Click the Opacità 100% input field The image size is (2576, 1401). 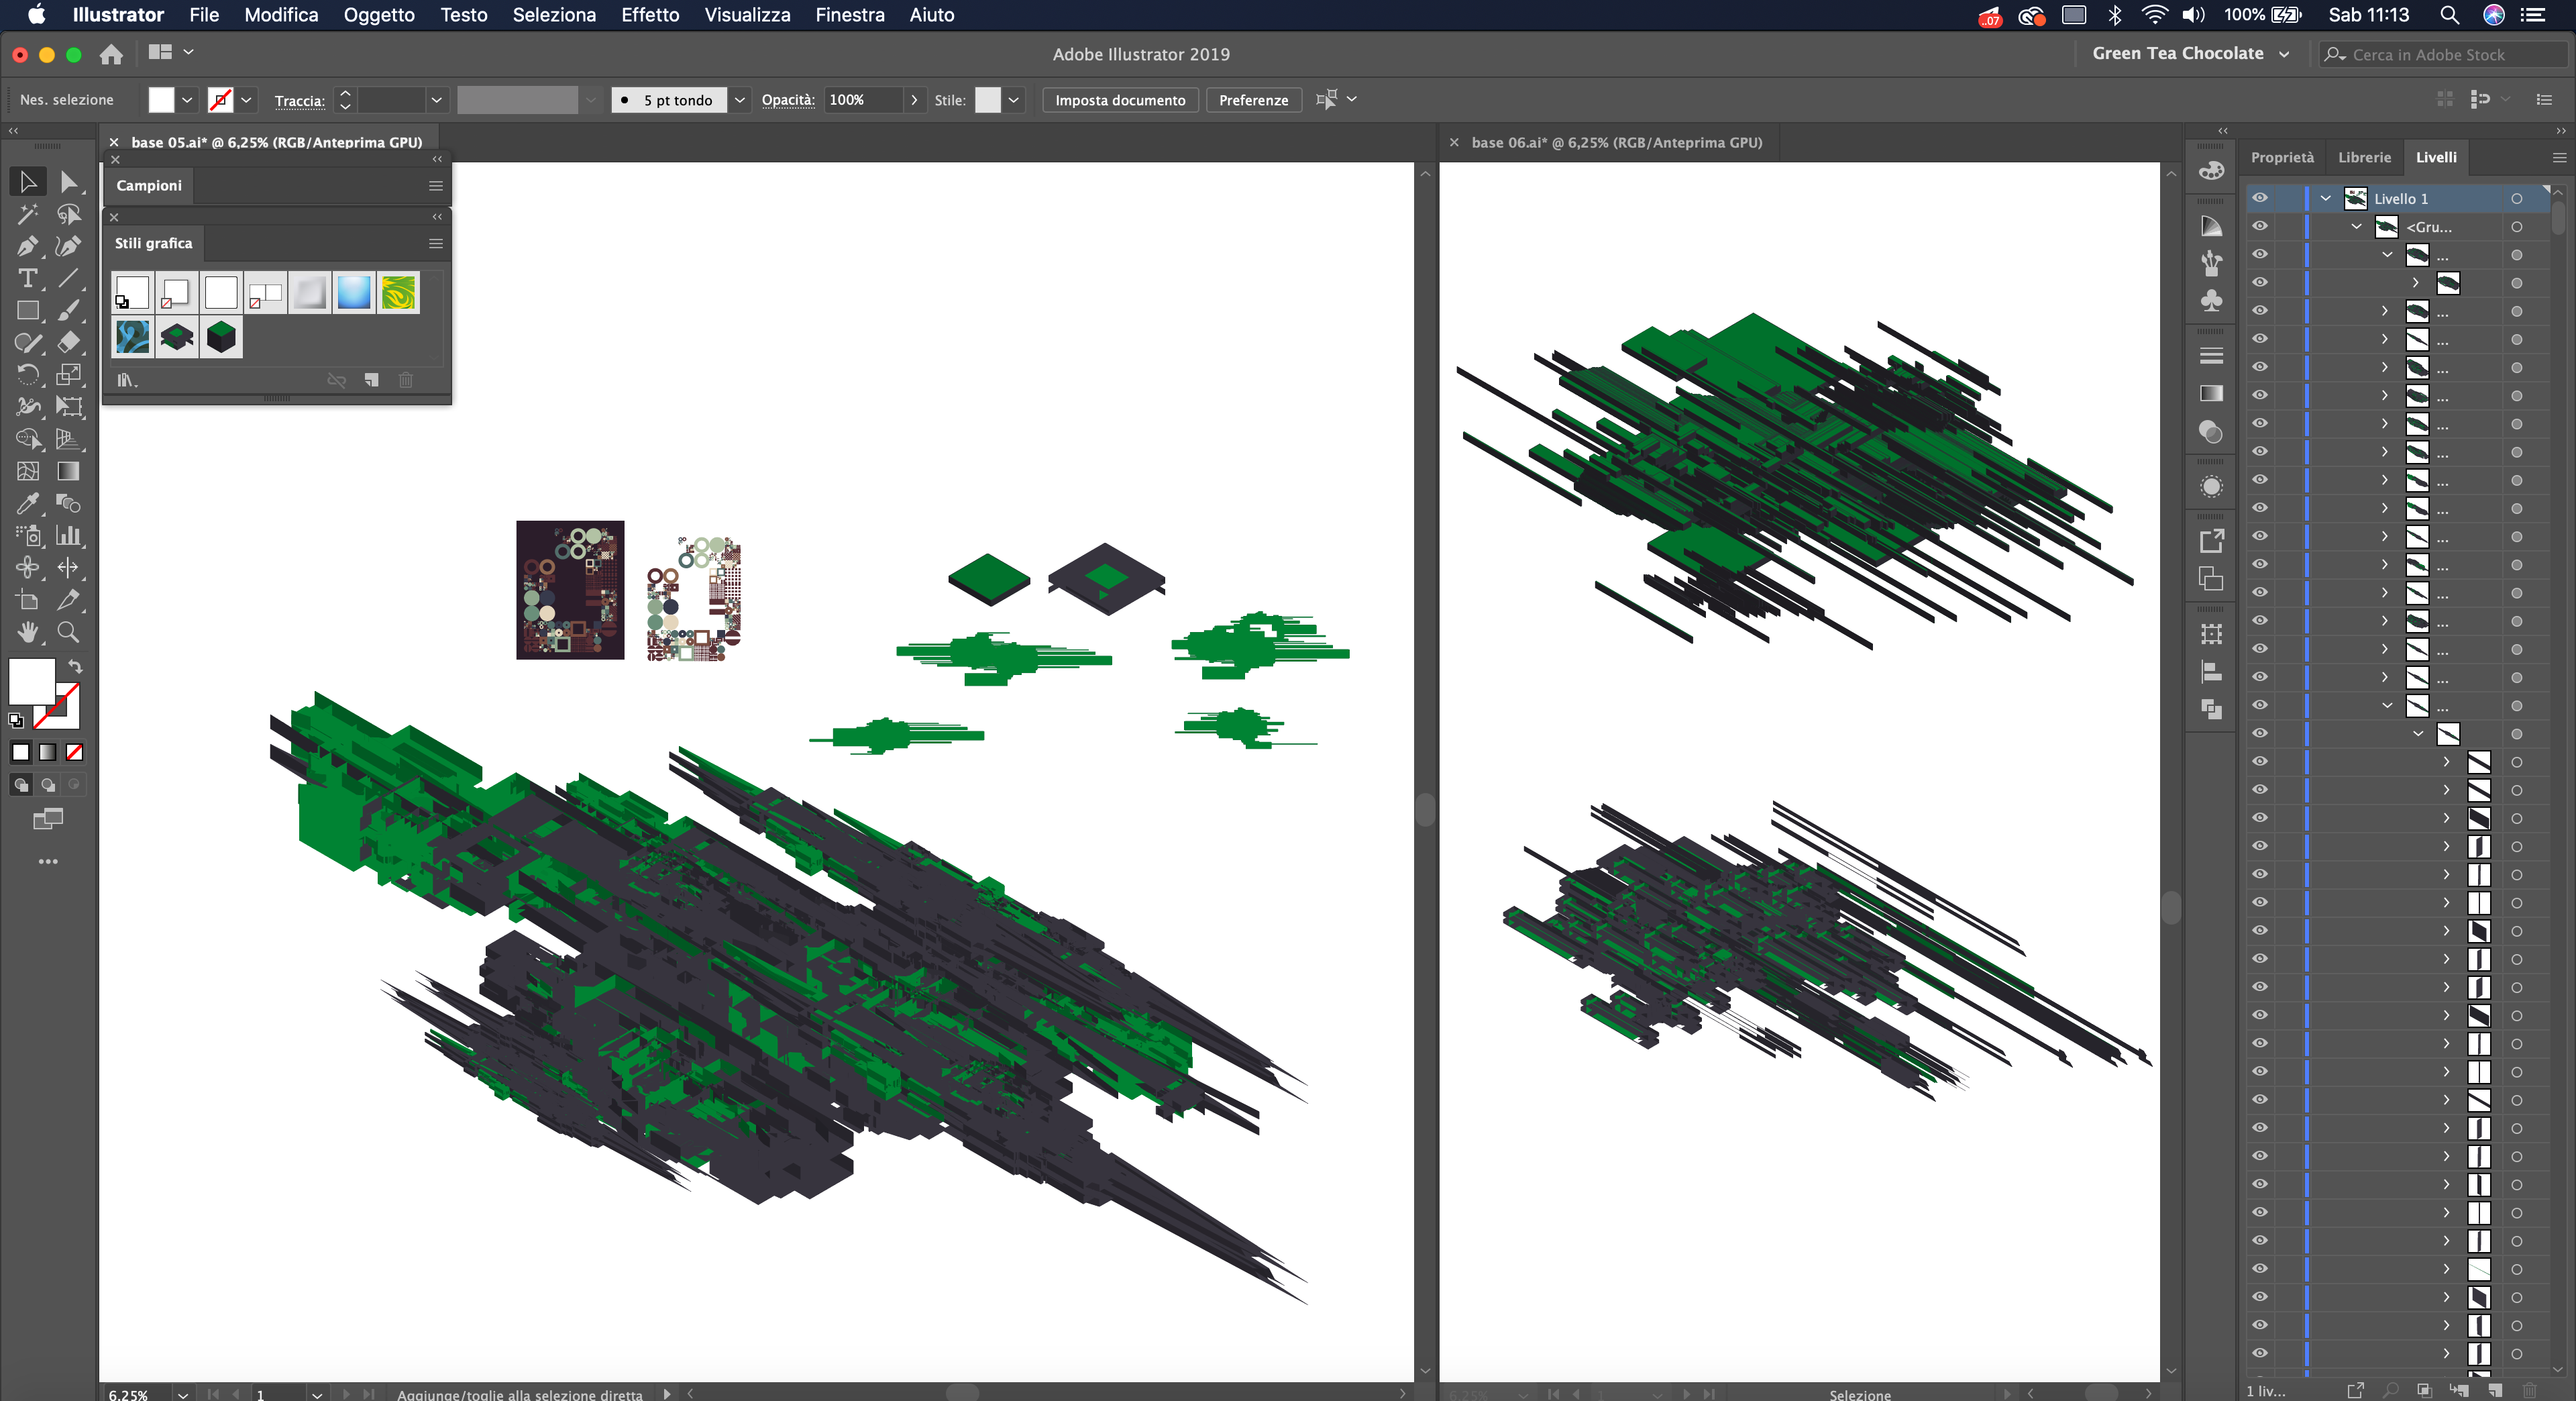862,100
